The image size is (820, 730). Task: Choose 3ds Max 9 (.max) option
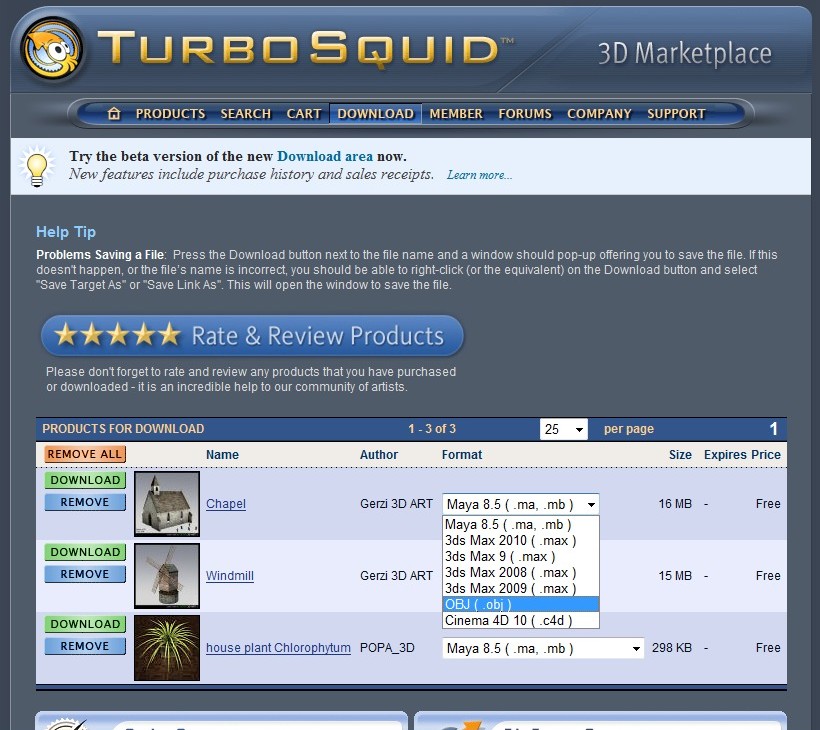(521, 556)
